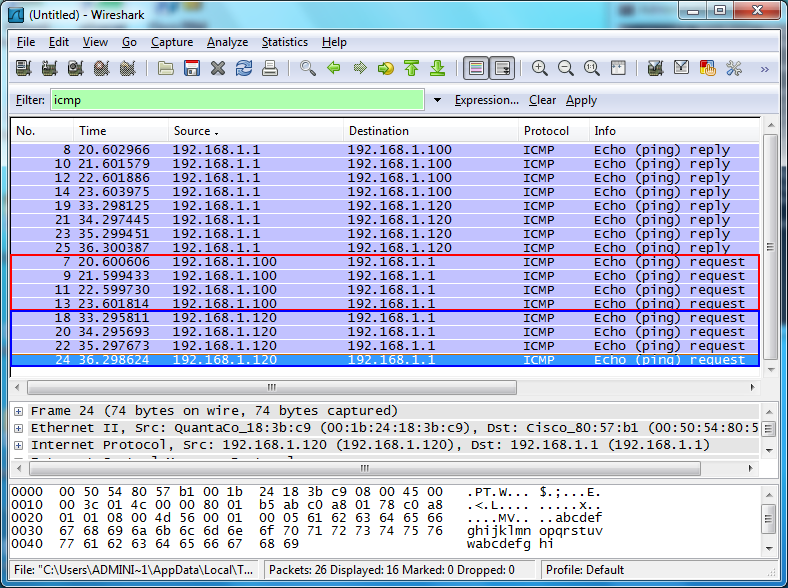
Task: Toggle auto scroll in live capture
Action: click(x=502, y=68)
